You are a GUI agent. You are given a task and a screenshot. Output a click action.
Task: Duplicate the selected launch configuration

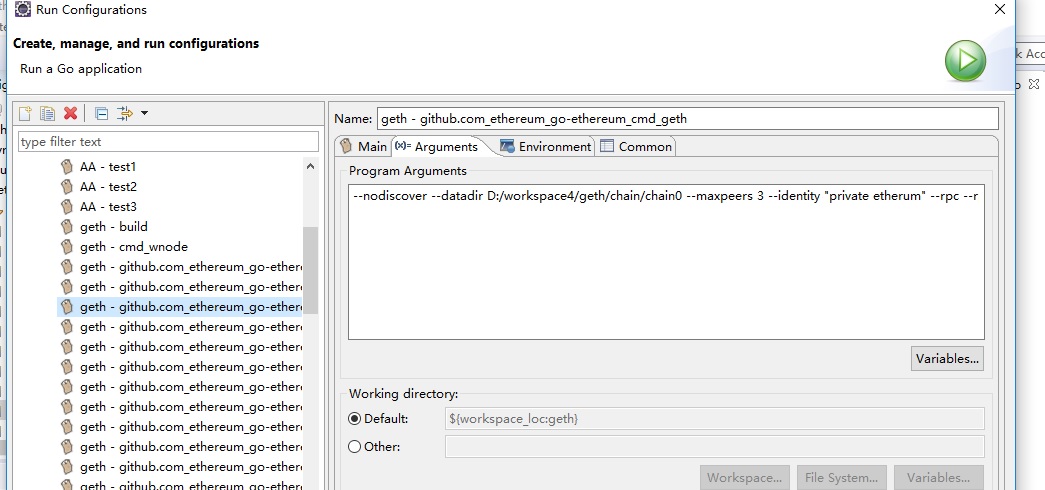pyautogui.click(x=47, y=113)
